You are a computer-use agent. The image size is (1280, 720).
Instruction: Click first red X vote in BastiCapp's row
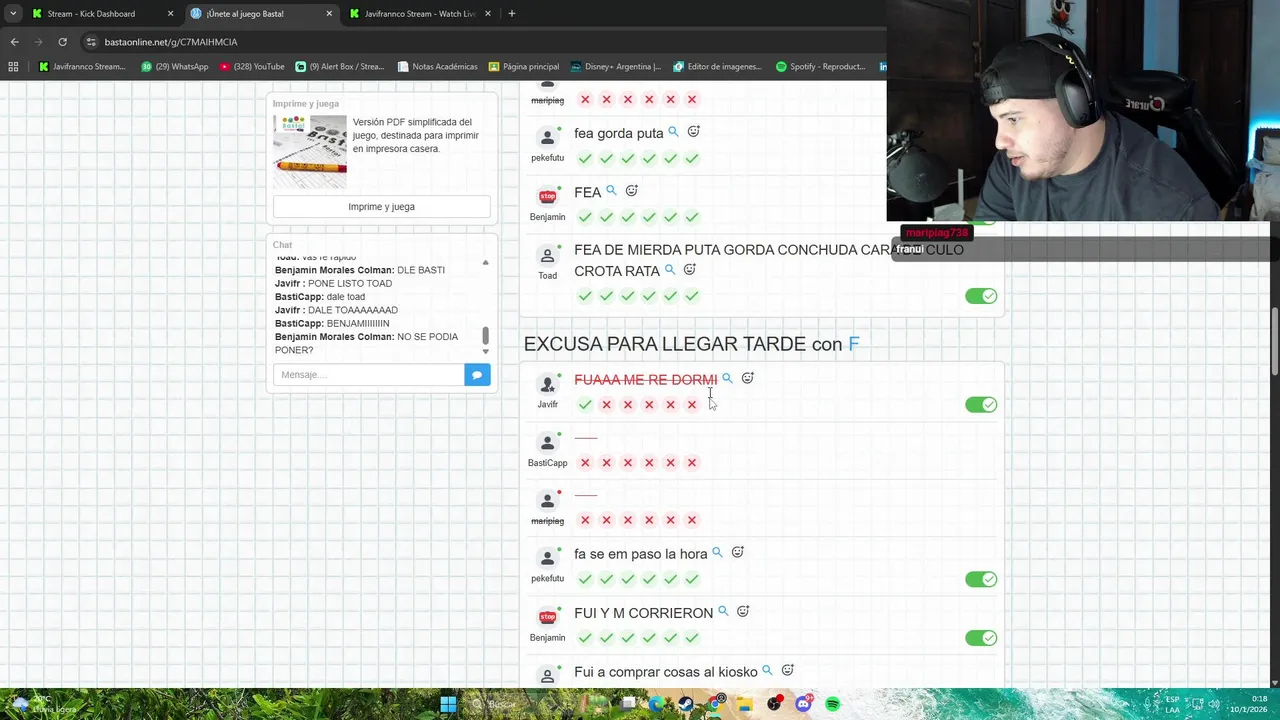tap(585, 463)
